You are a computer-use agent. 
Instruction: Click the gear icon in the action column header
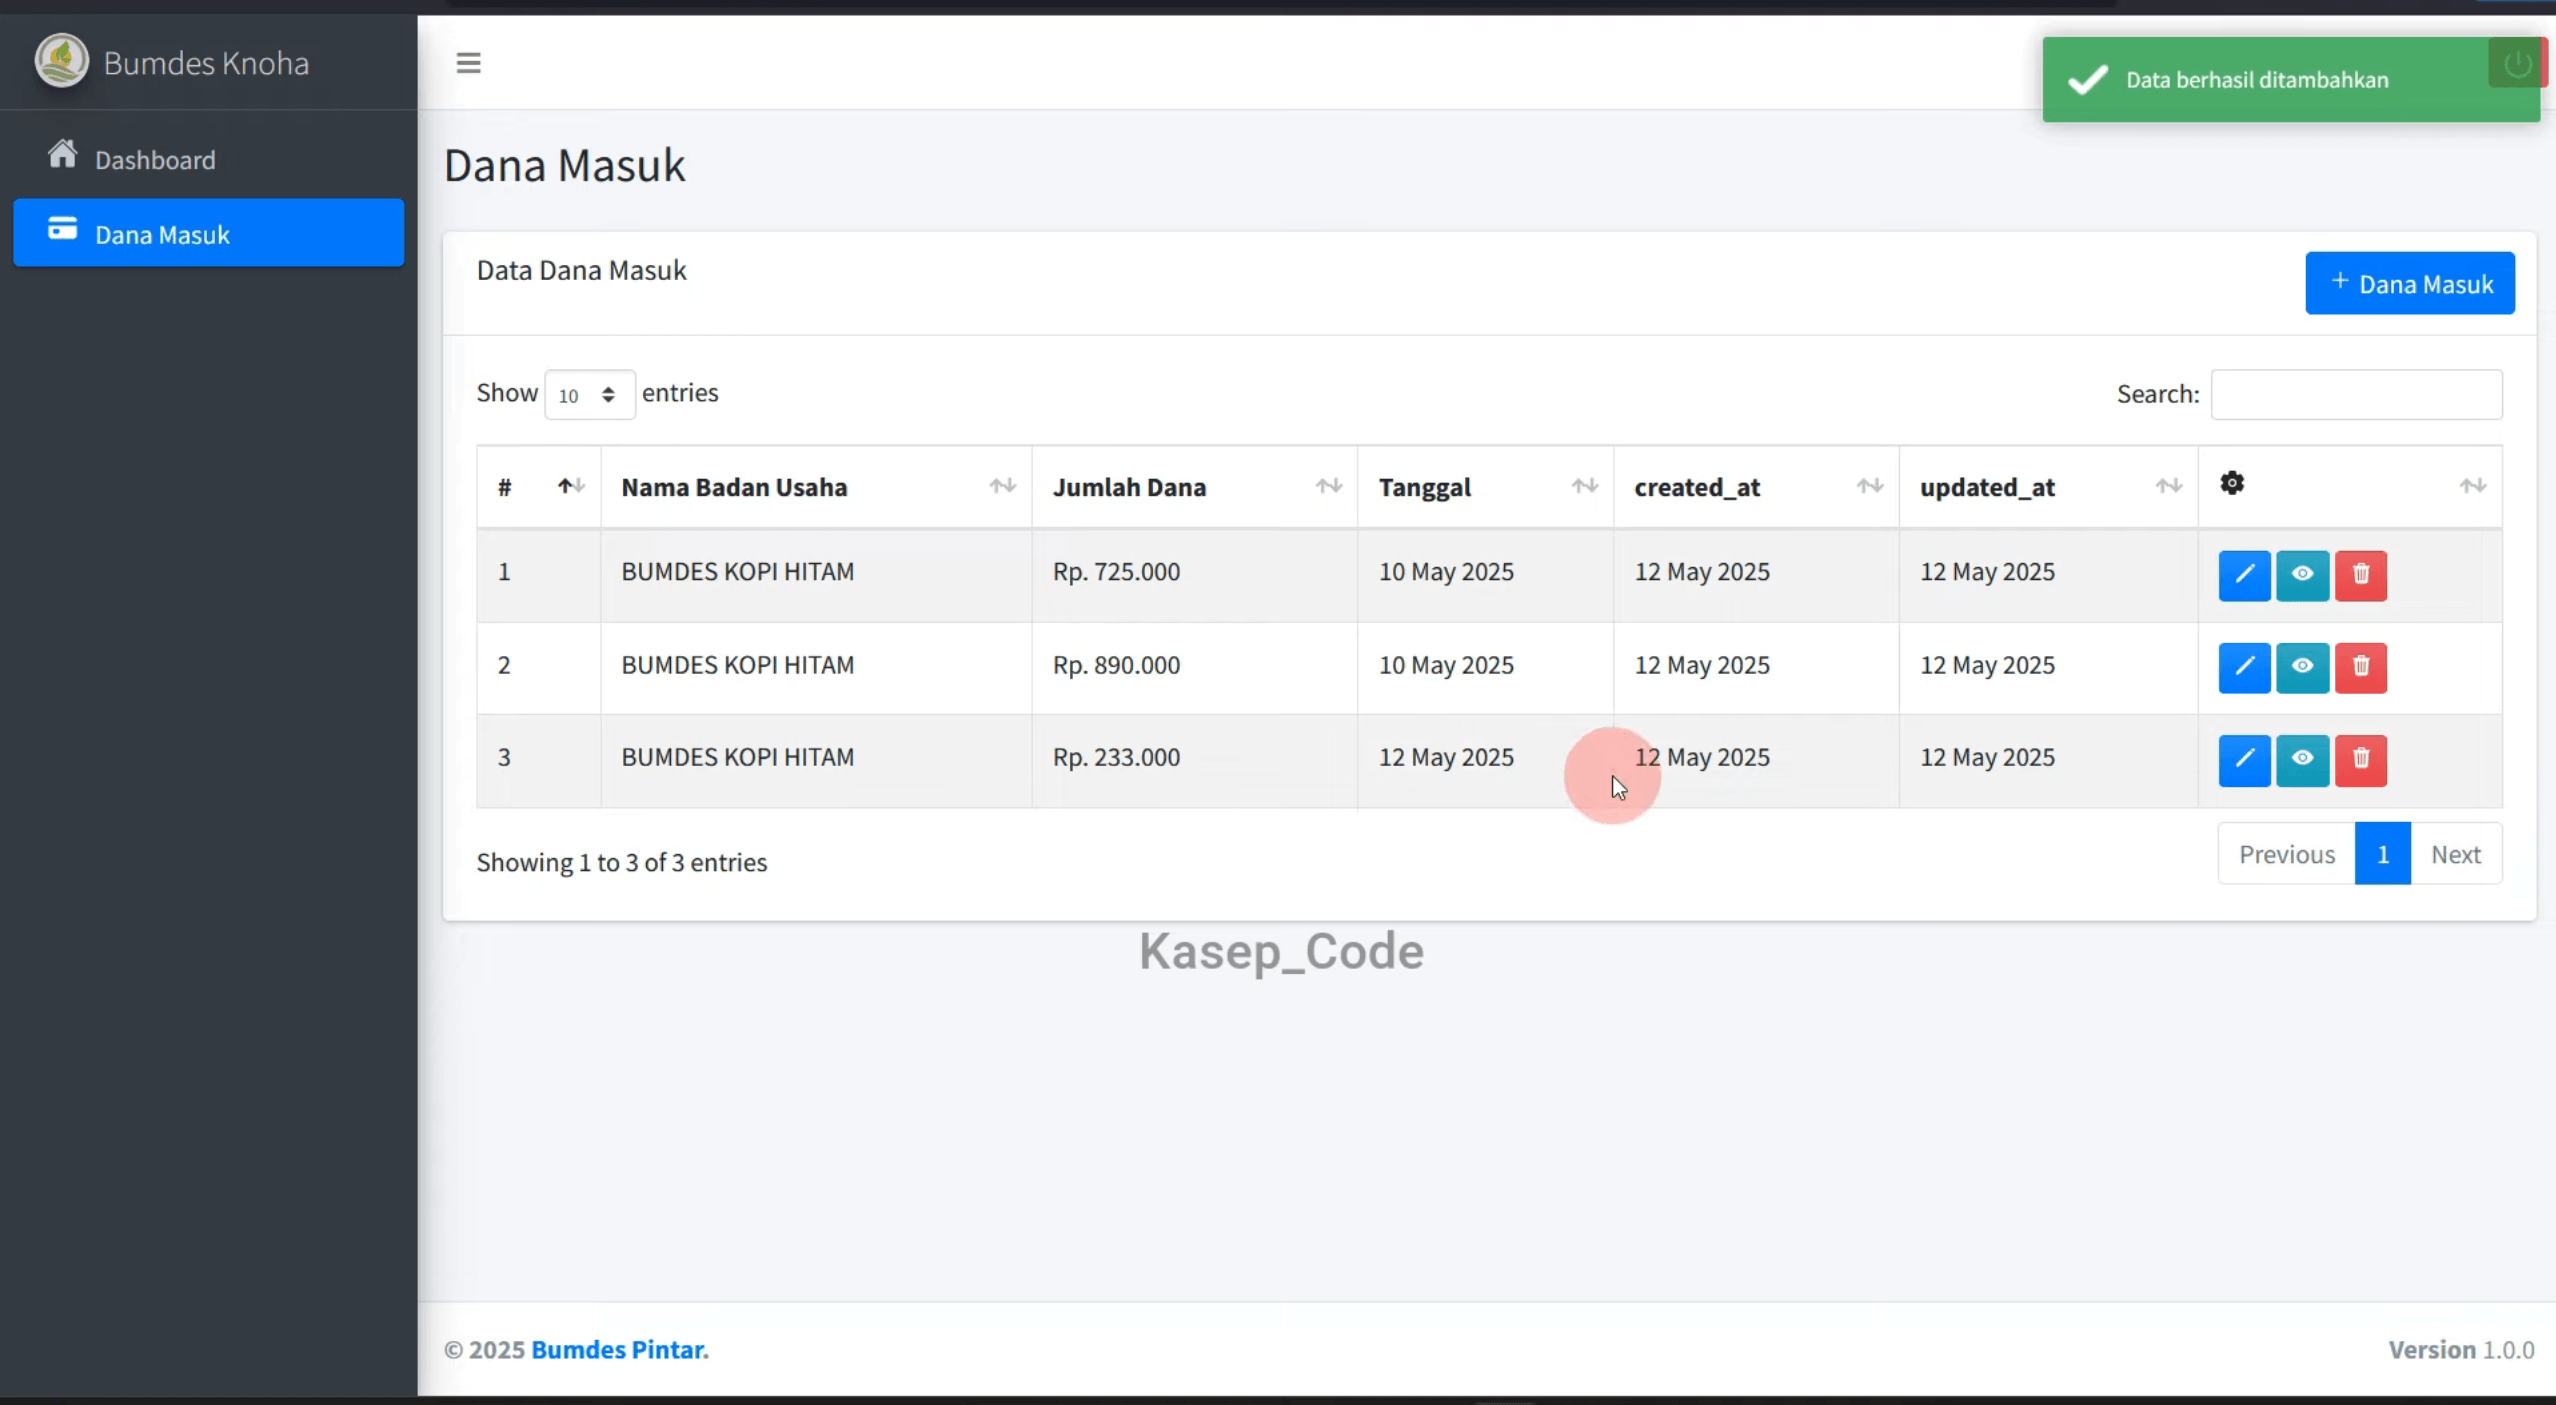coord(2231,484)
